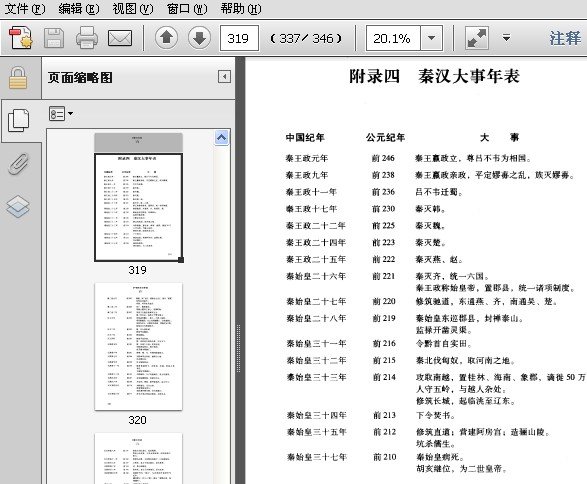Go to next page with down arrow

[x=199, y=38]
